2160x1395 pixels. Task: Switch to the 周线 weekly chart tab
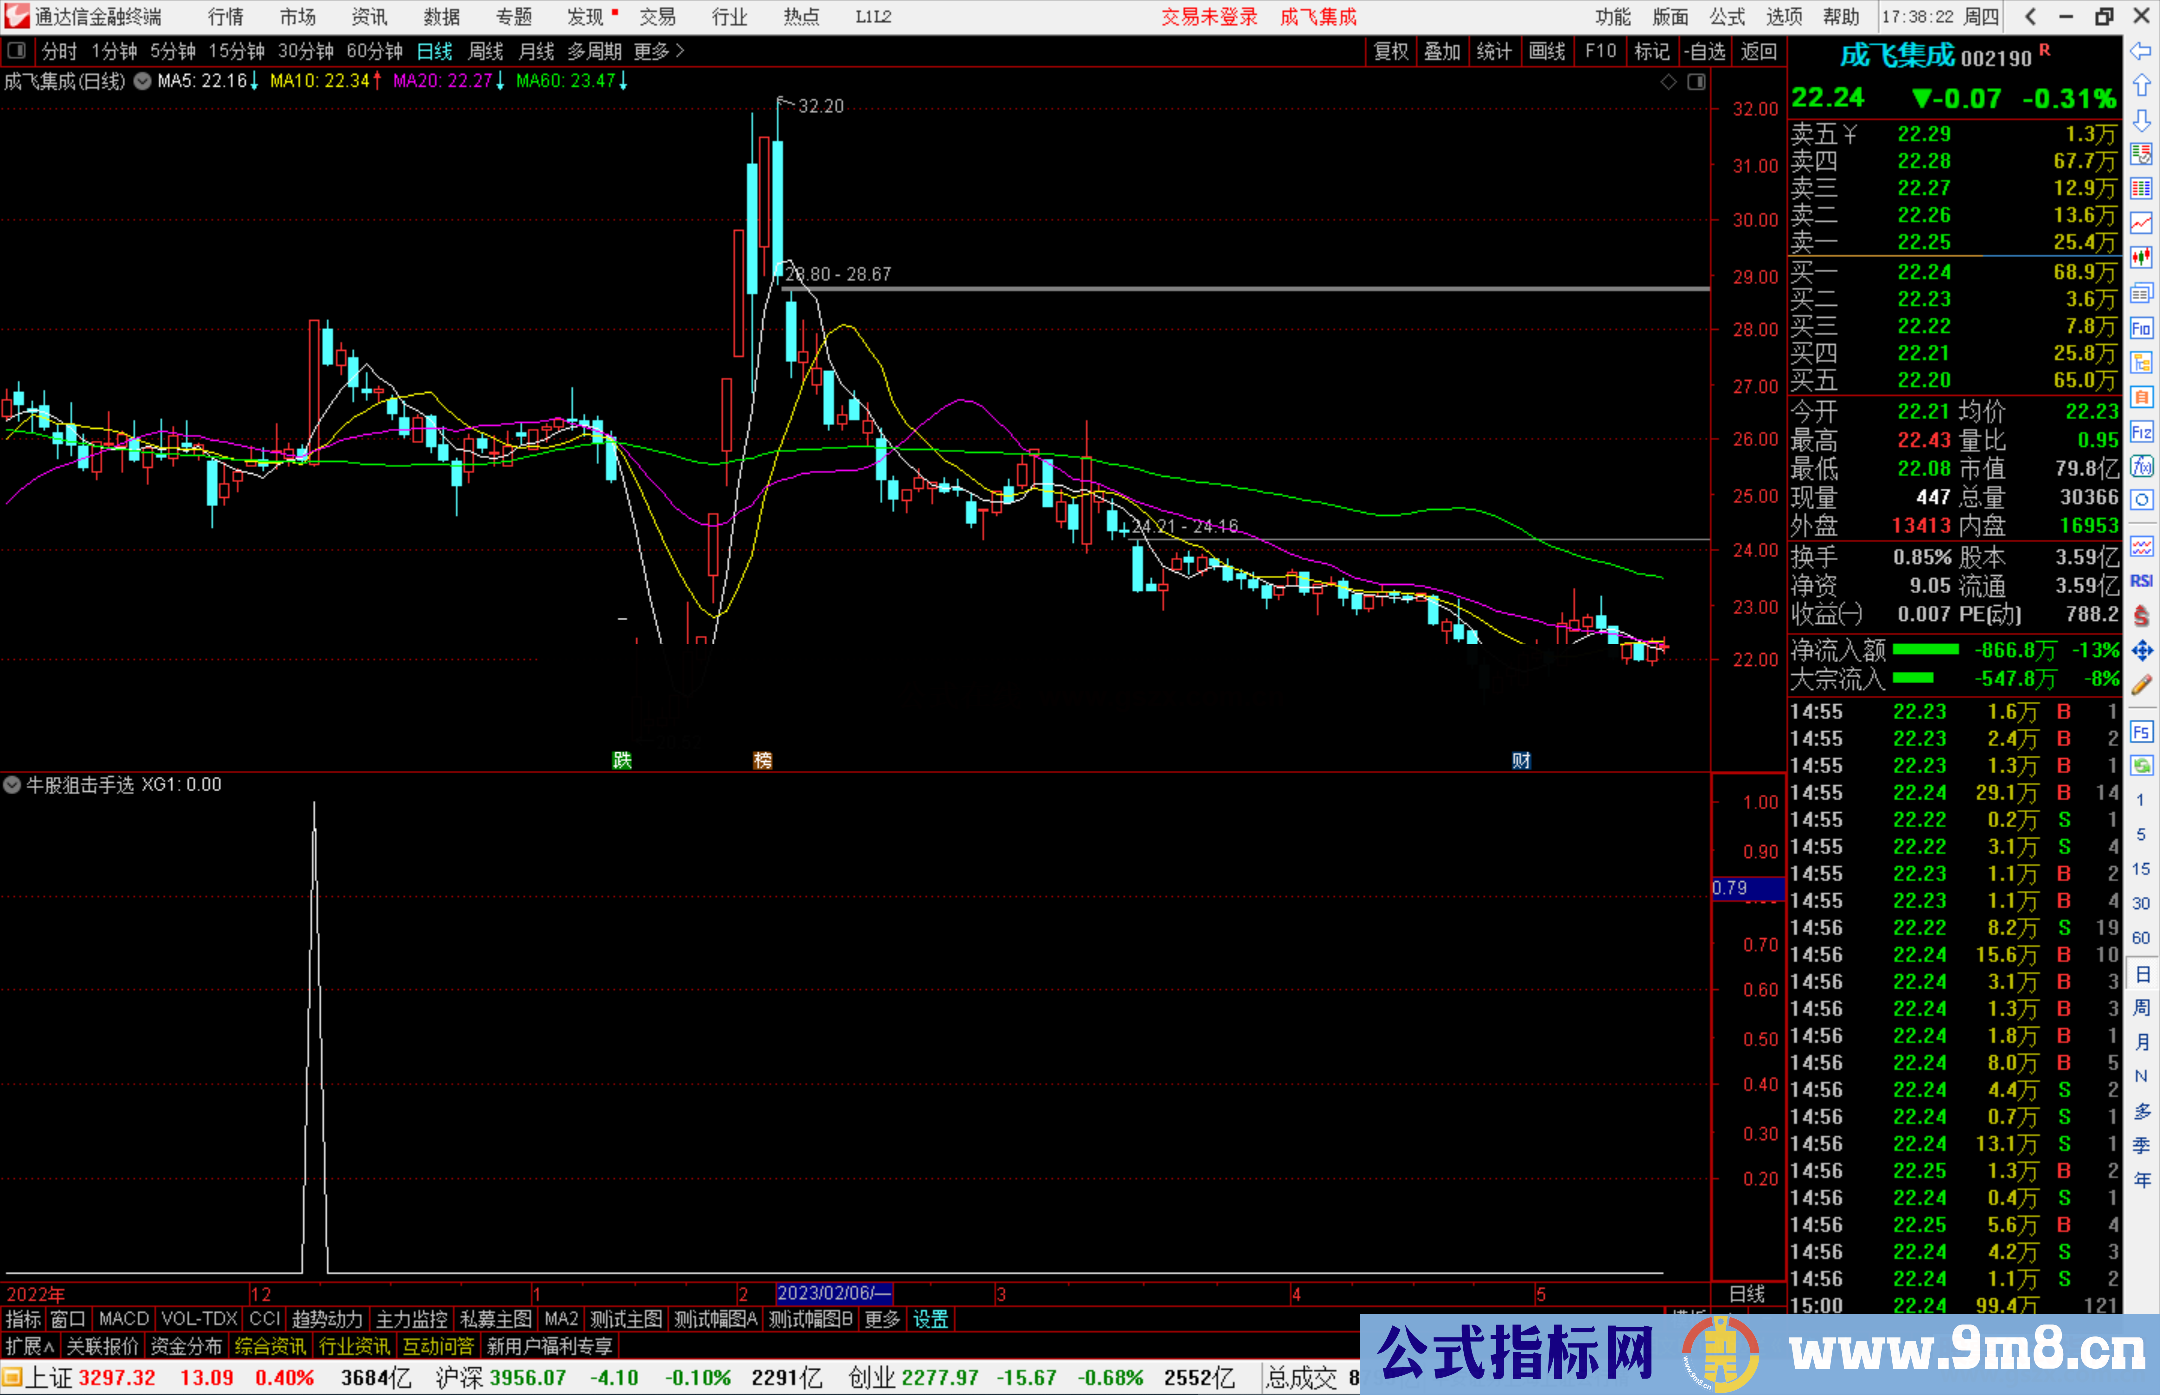coord(486,51)
